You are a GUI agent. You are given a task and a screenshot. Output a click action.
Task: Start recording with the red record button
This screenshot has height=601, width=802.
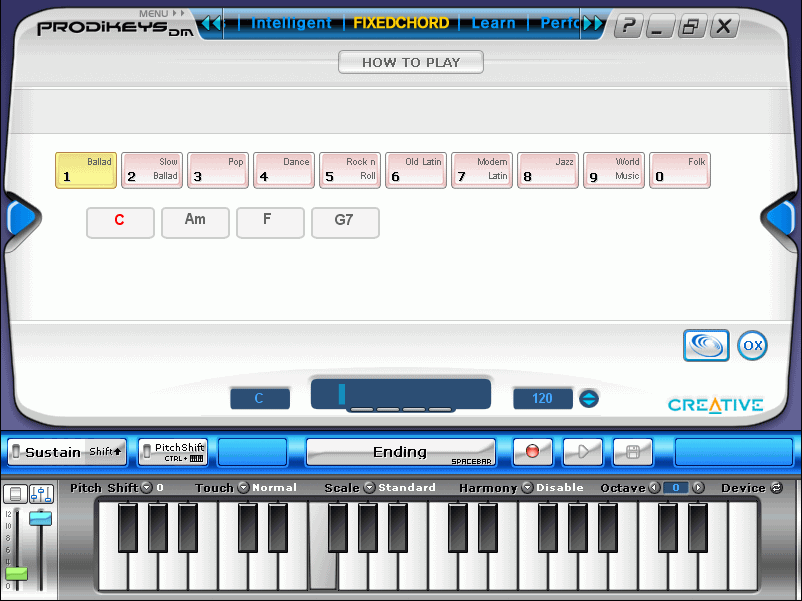point(532,452)
